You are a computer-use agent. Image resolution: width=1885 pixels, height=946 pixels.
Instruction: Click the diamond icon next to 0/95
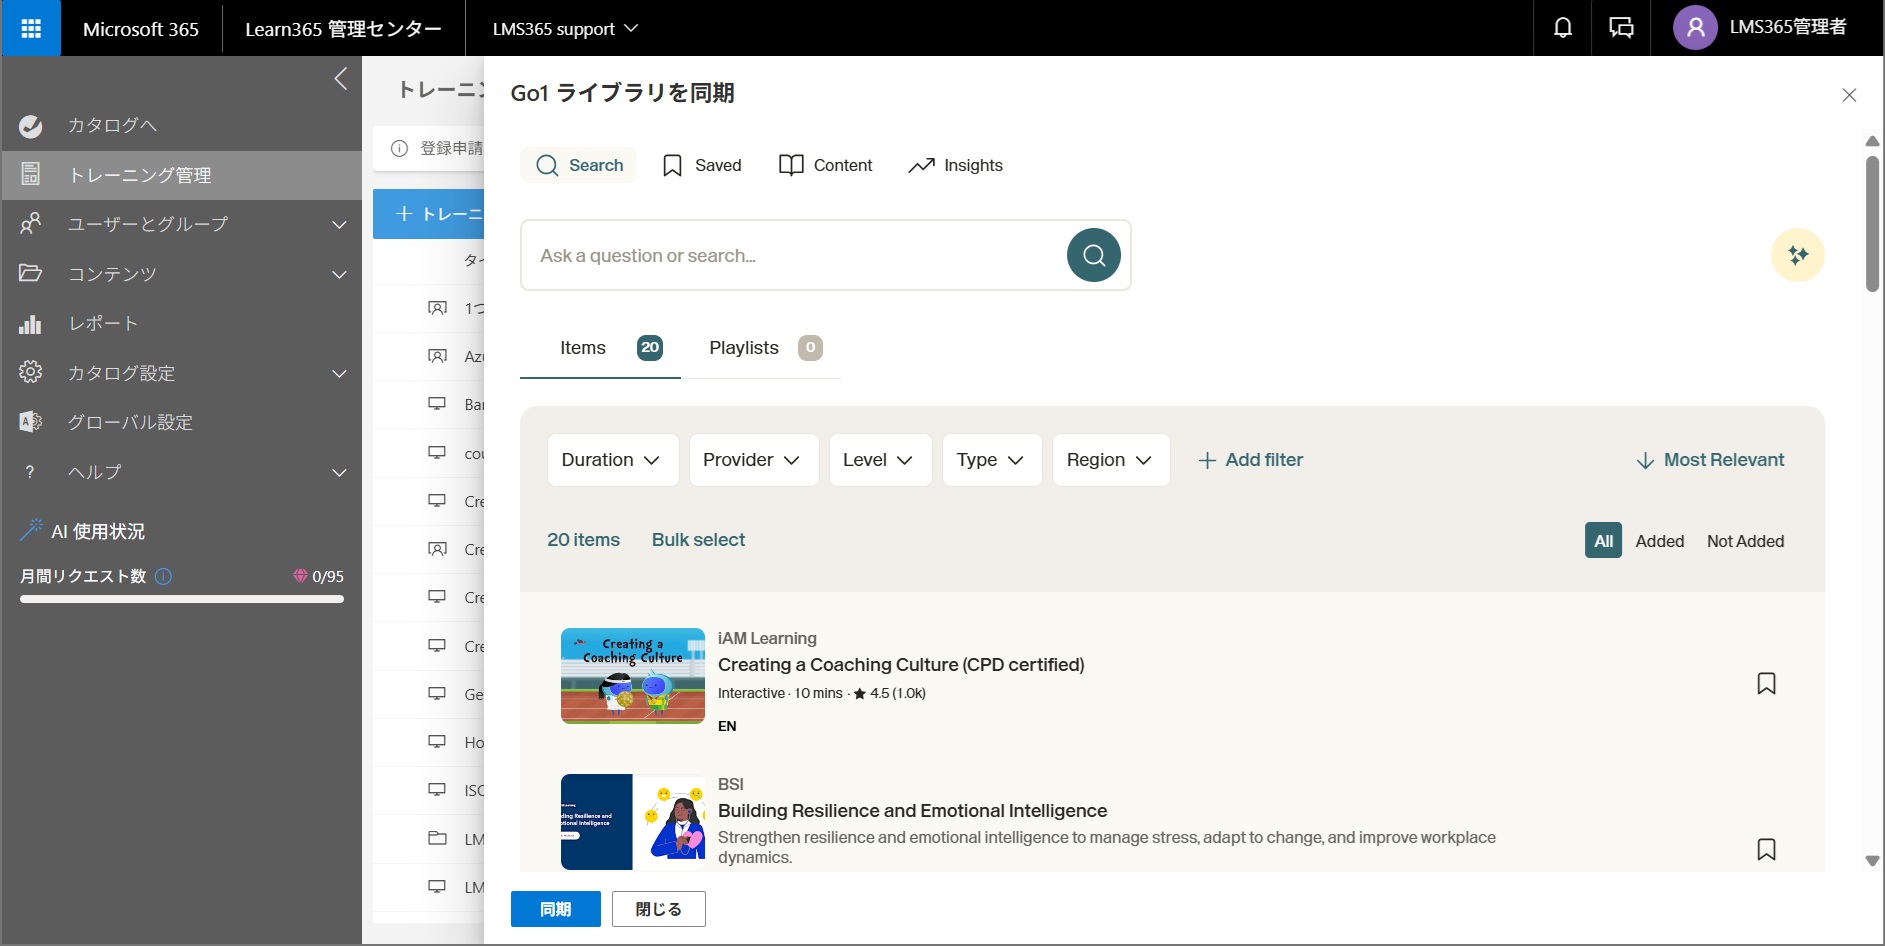coord(300,576)
